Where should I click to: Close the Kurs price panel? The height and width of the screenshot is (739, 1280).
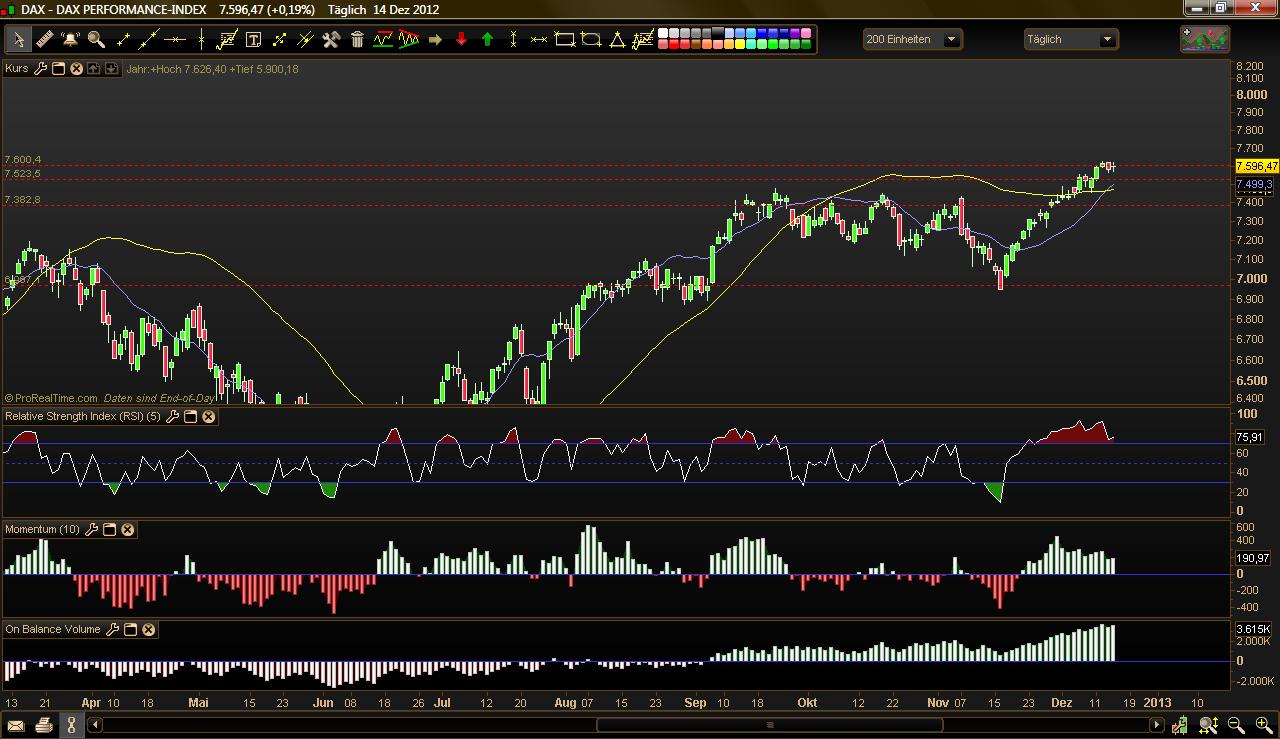76,69
